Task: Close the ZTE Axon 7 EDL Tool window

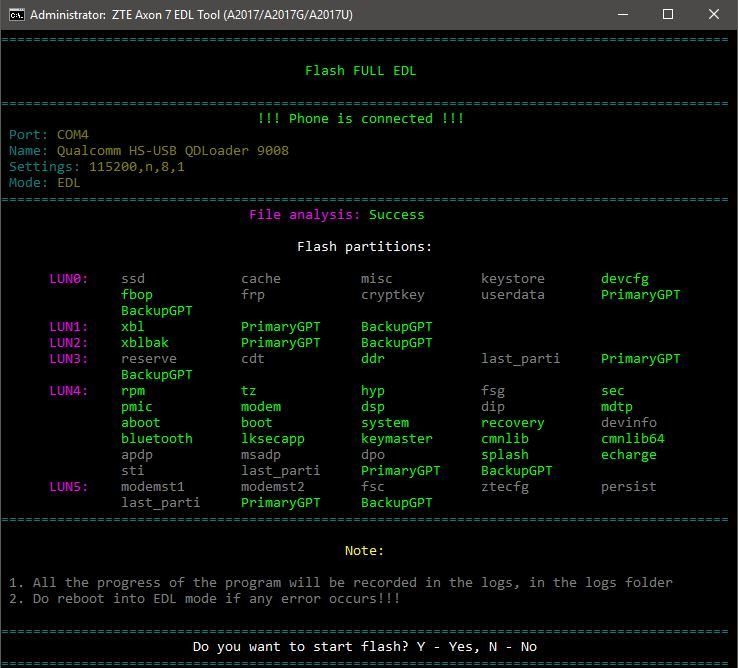Action: click(x=714, y=15)
